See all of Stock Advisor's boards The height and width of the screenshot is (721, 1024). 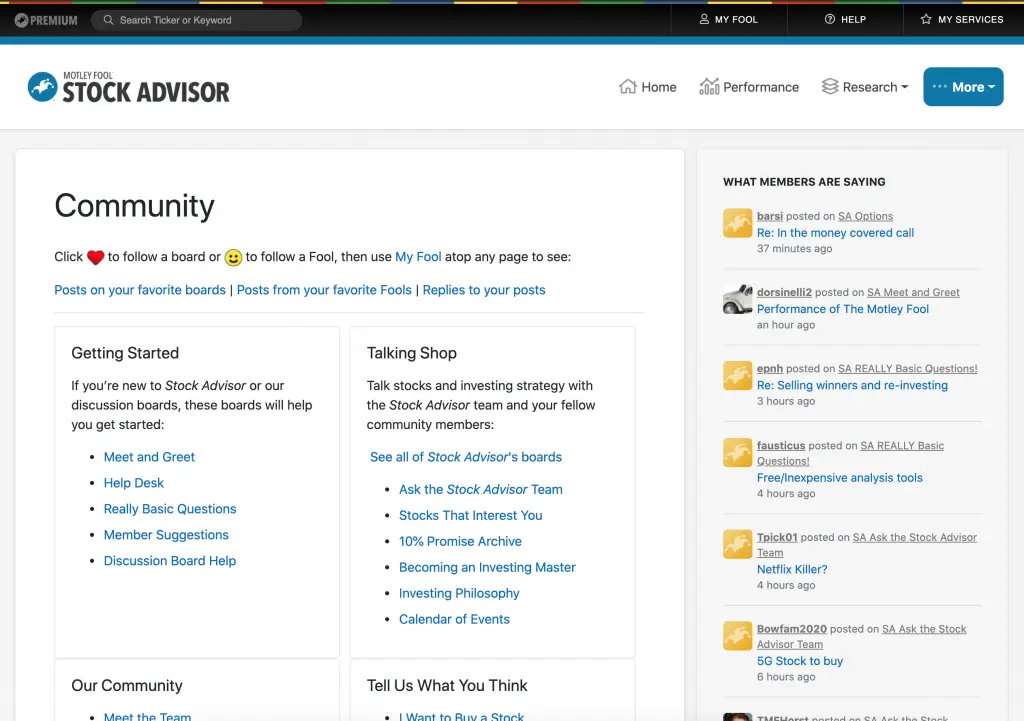[x=466, y=457]
